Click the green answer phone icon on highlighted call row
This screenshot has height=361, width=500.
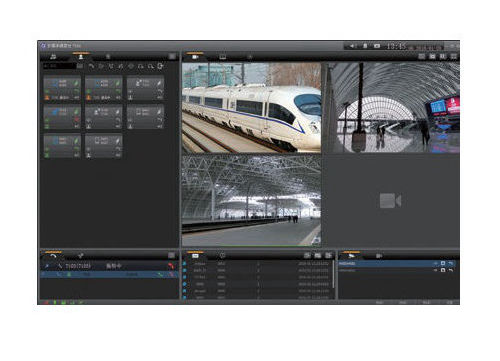point(161,275)
